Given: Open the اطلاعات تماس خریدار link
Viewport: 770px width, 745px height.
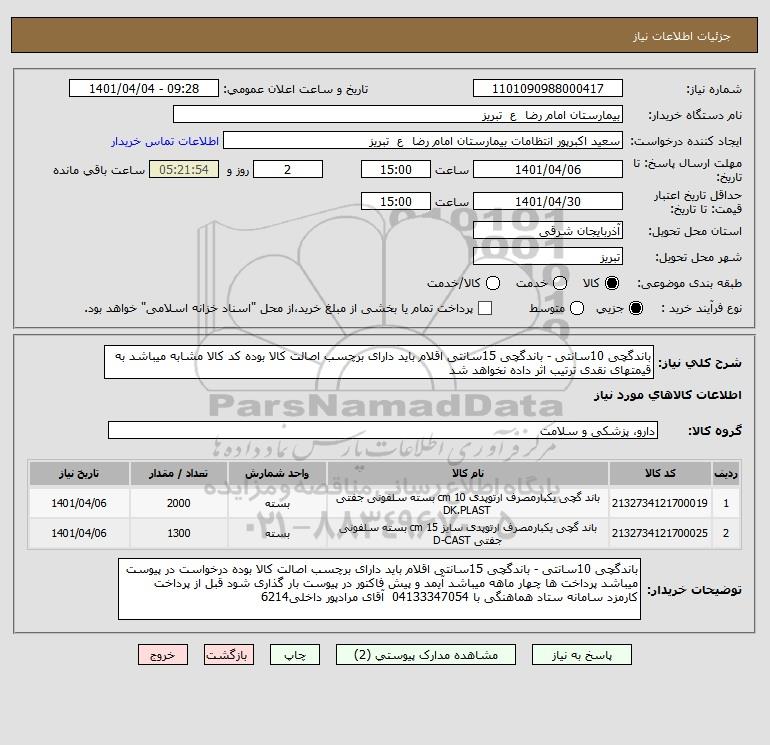Looking at the screenshot, I should 165,141.
